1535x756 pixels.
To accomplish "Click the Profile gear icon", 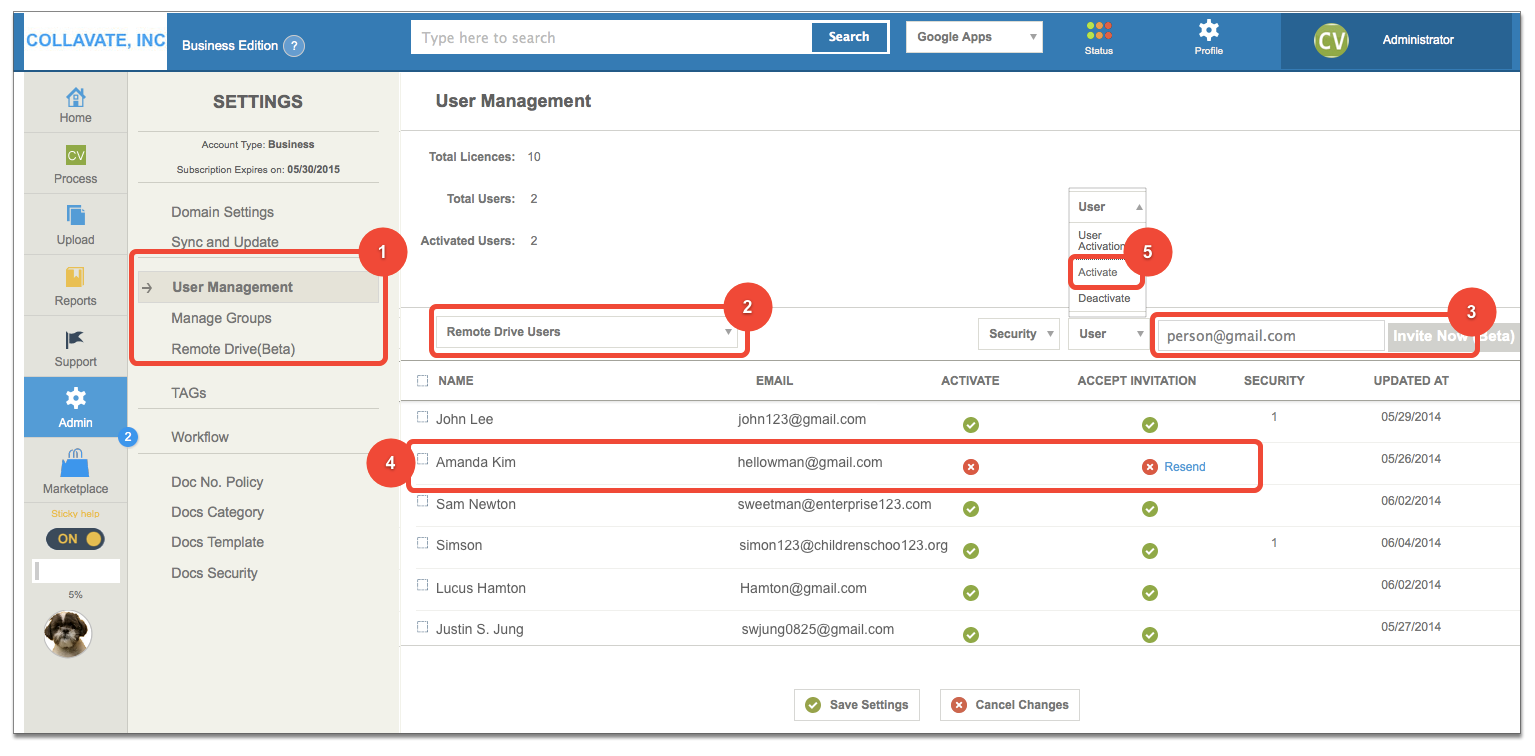I will (1208, 30).
